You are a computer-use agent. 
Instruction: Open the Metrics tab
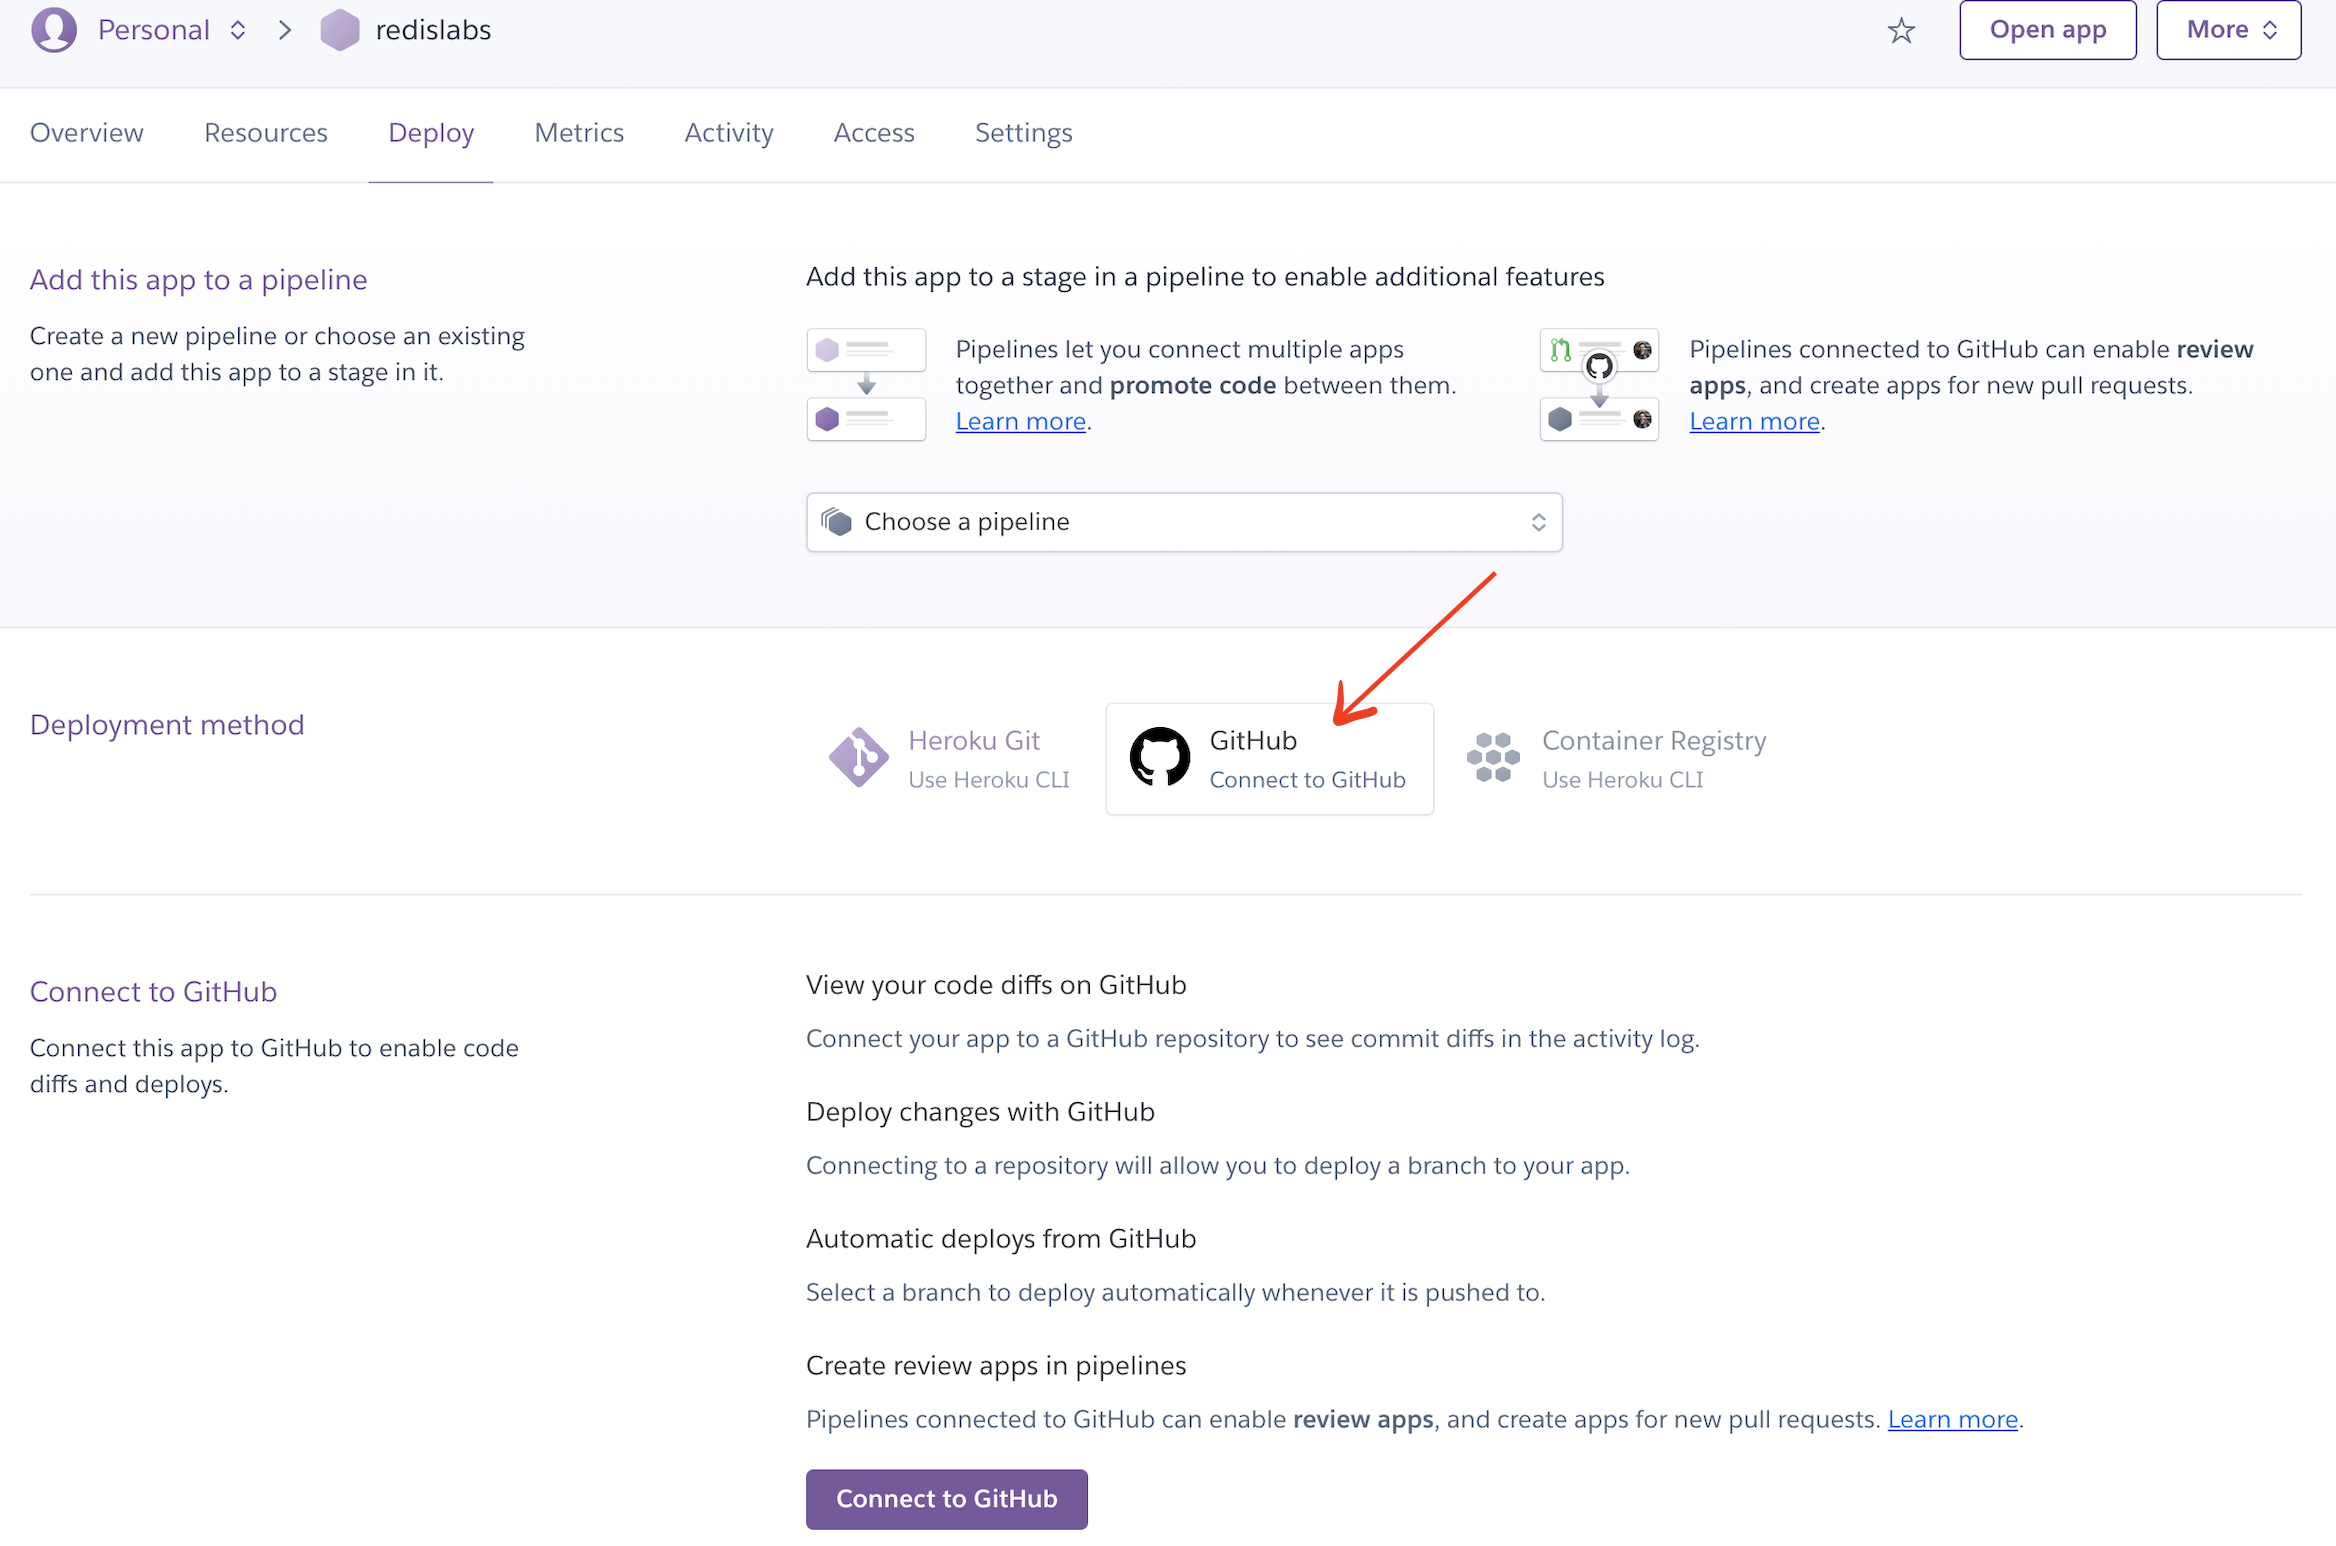point(579,133)
